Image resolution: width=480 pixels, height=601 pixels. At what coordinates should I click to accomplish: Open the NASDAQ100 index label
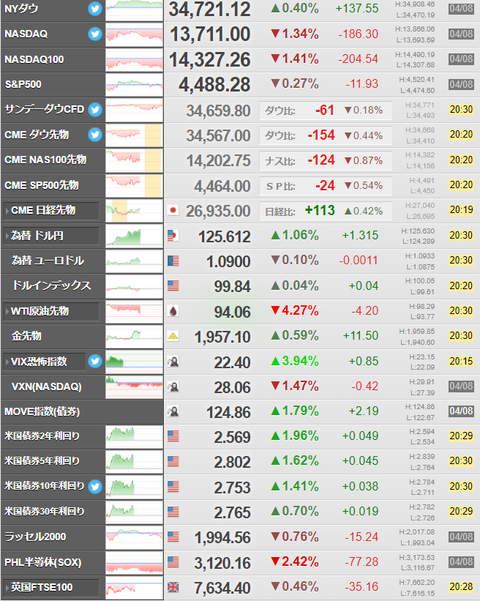34,59
